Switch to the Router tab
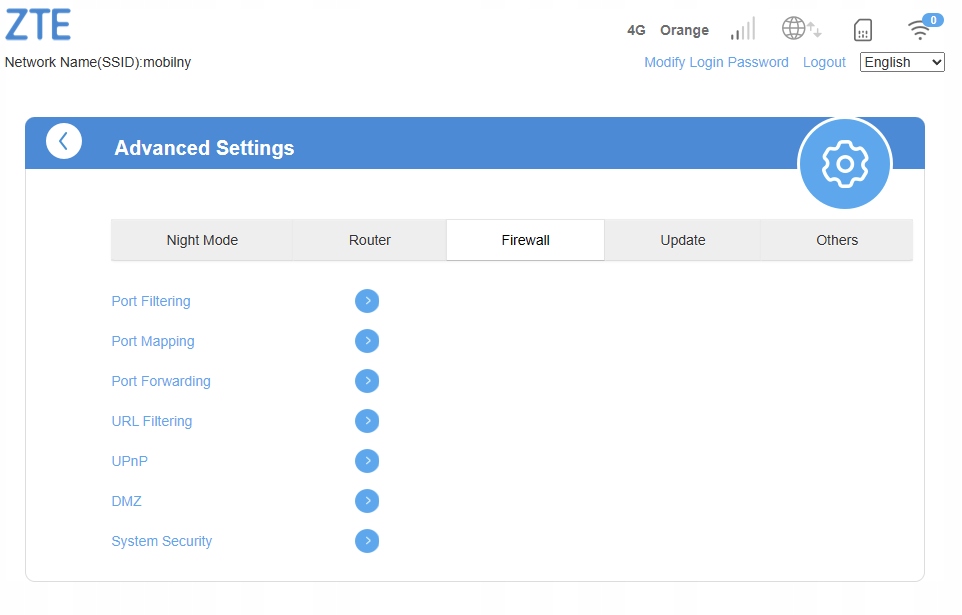962x615 pixels. tap(369, 240)
